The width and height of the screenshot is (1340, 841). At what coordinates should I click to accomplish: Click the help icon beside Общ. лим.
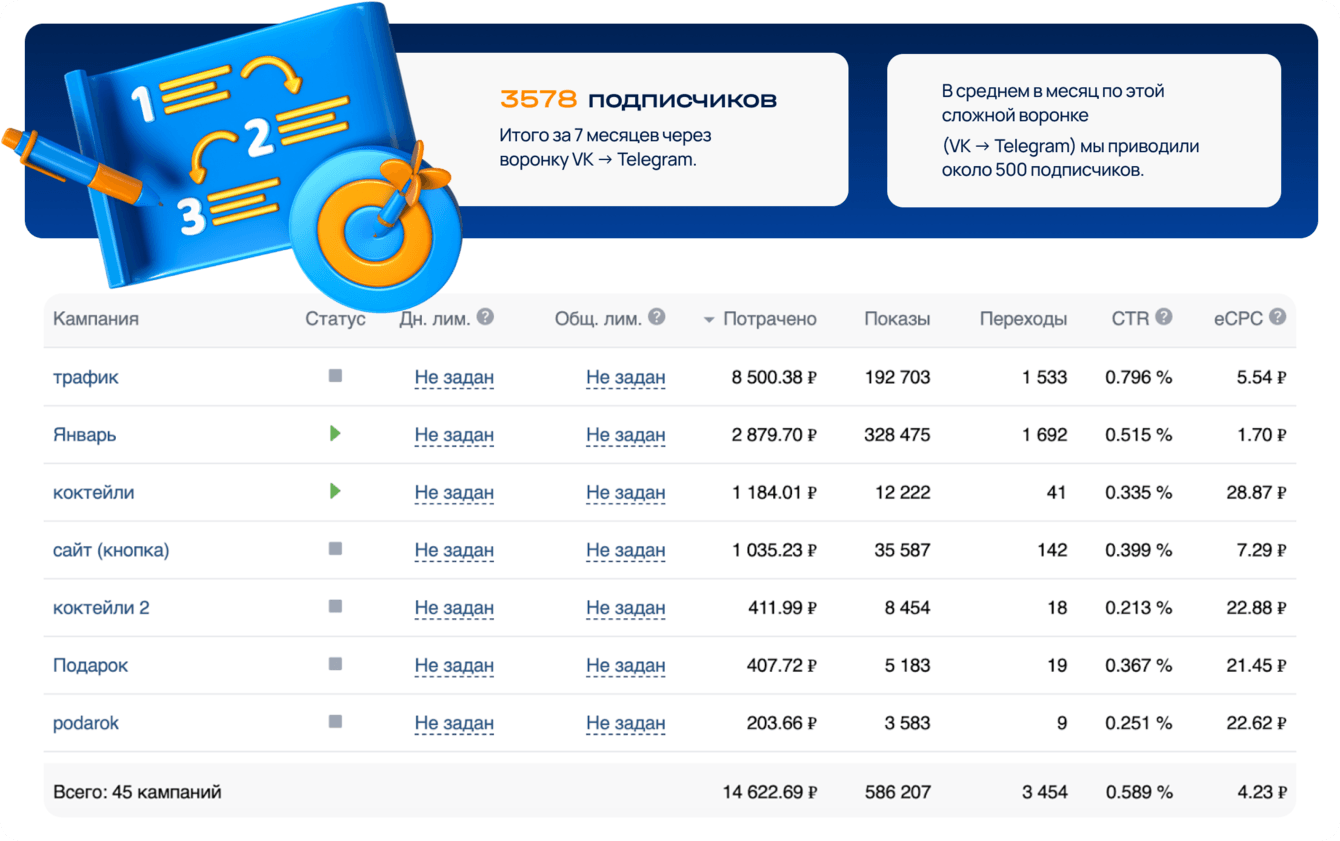pos(657,317)
